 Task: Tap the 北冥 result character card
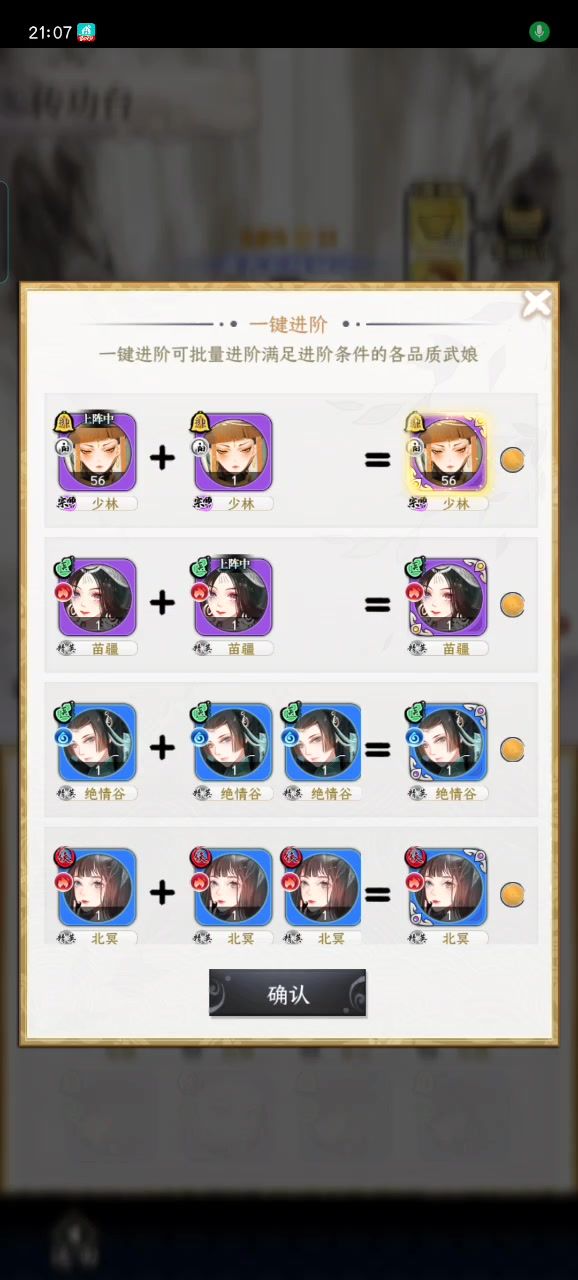click(446, 887)
